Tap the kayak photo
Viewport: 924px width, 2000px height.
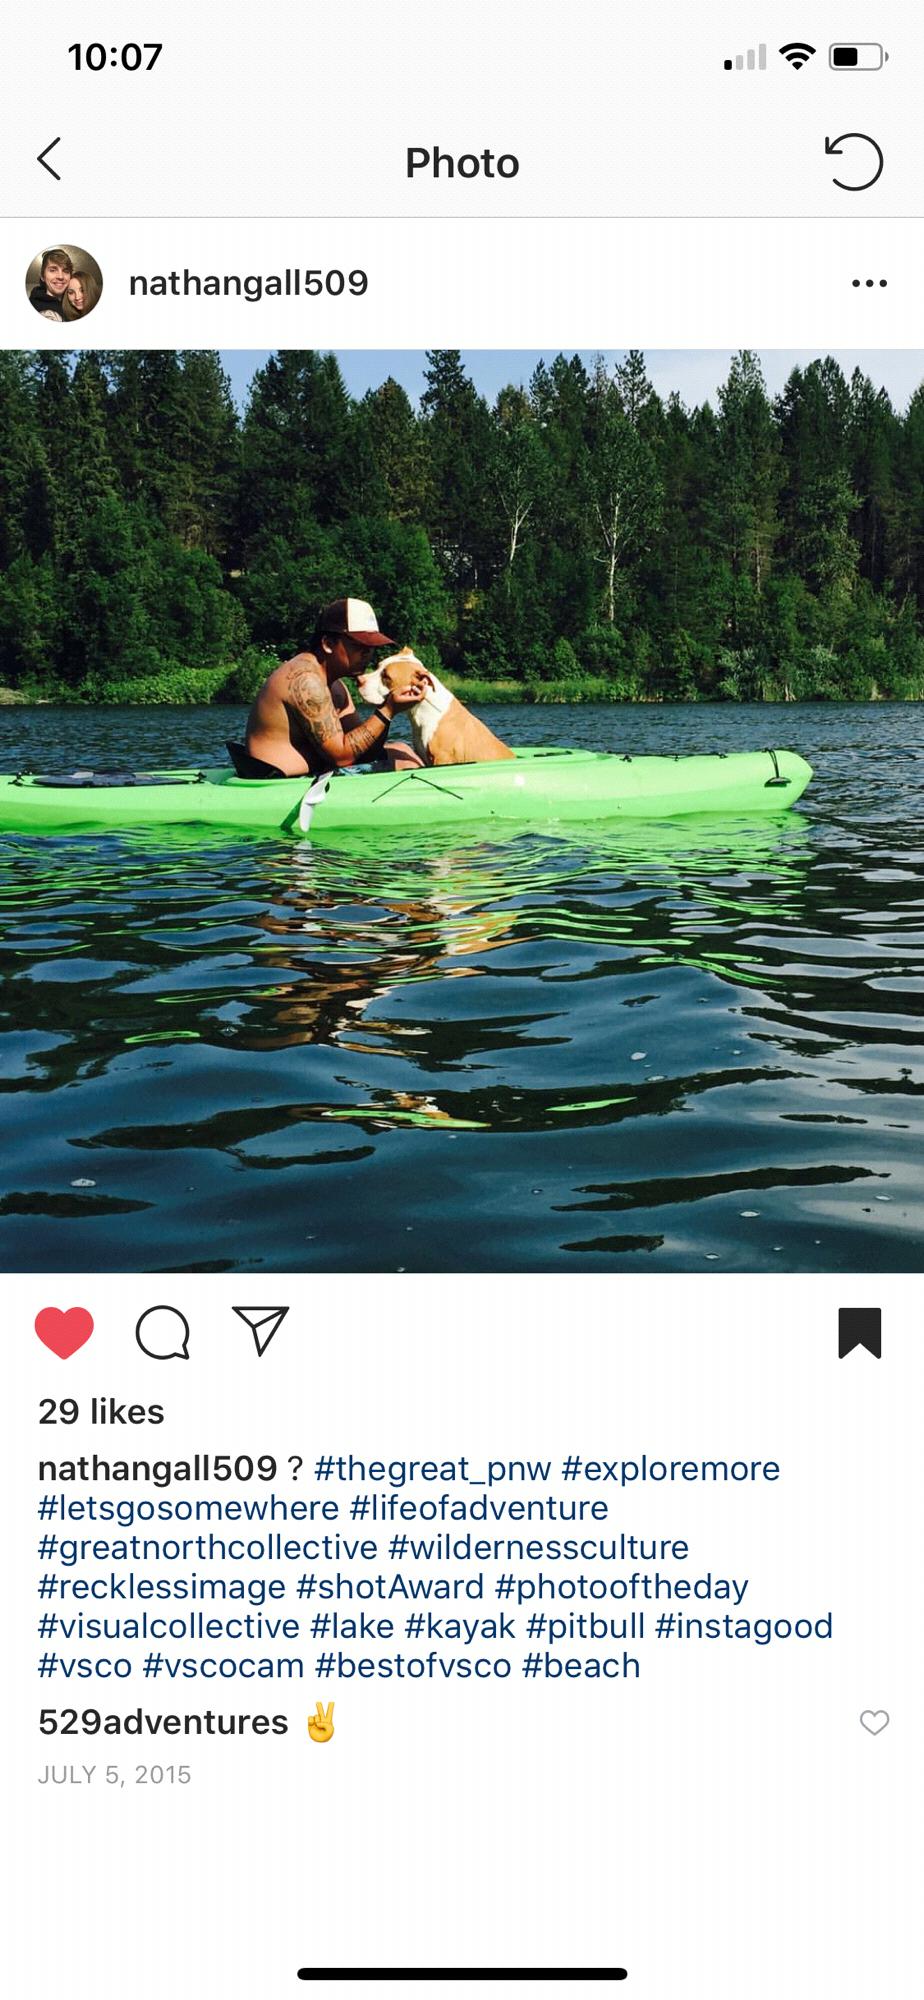462,811
